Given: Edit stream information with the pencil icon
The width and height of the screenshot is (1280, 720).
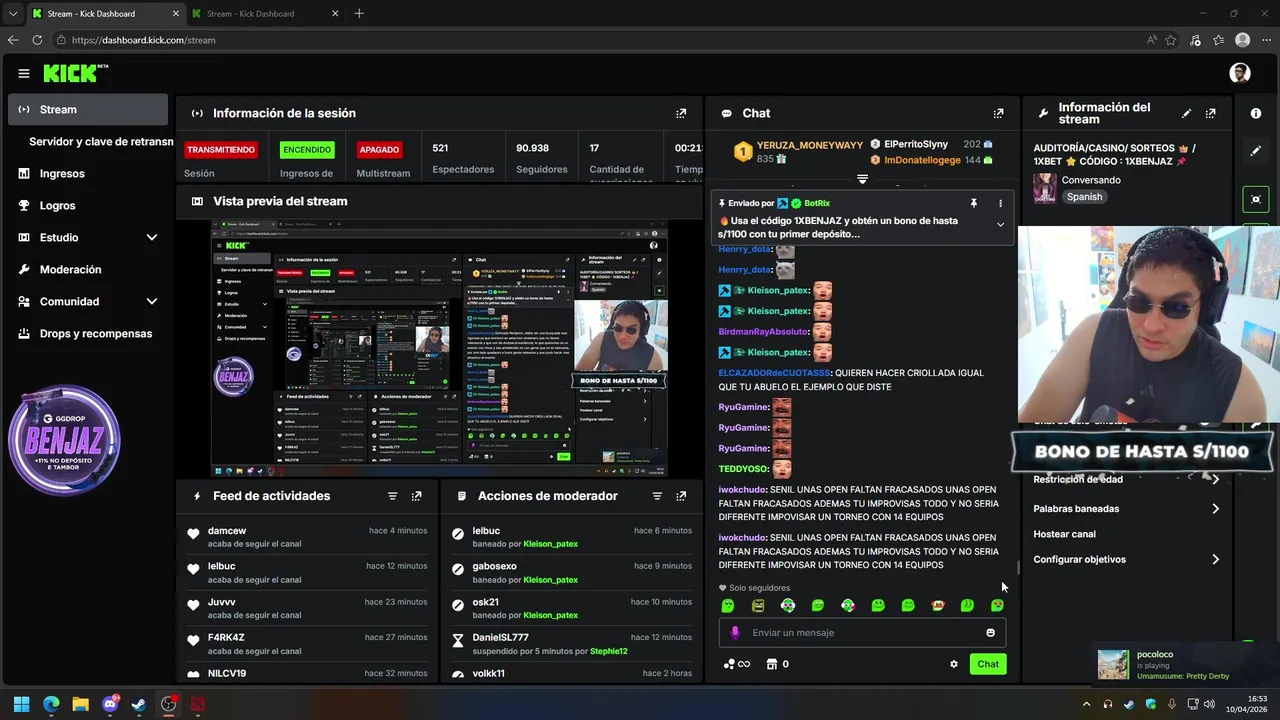Looking at the screenshot, I should [x=1187, y=114].
